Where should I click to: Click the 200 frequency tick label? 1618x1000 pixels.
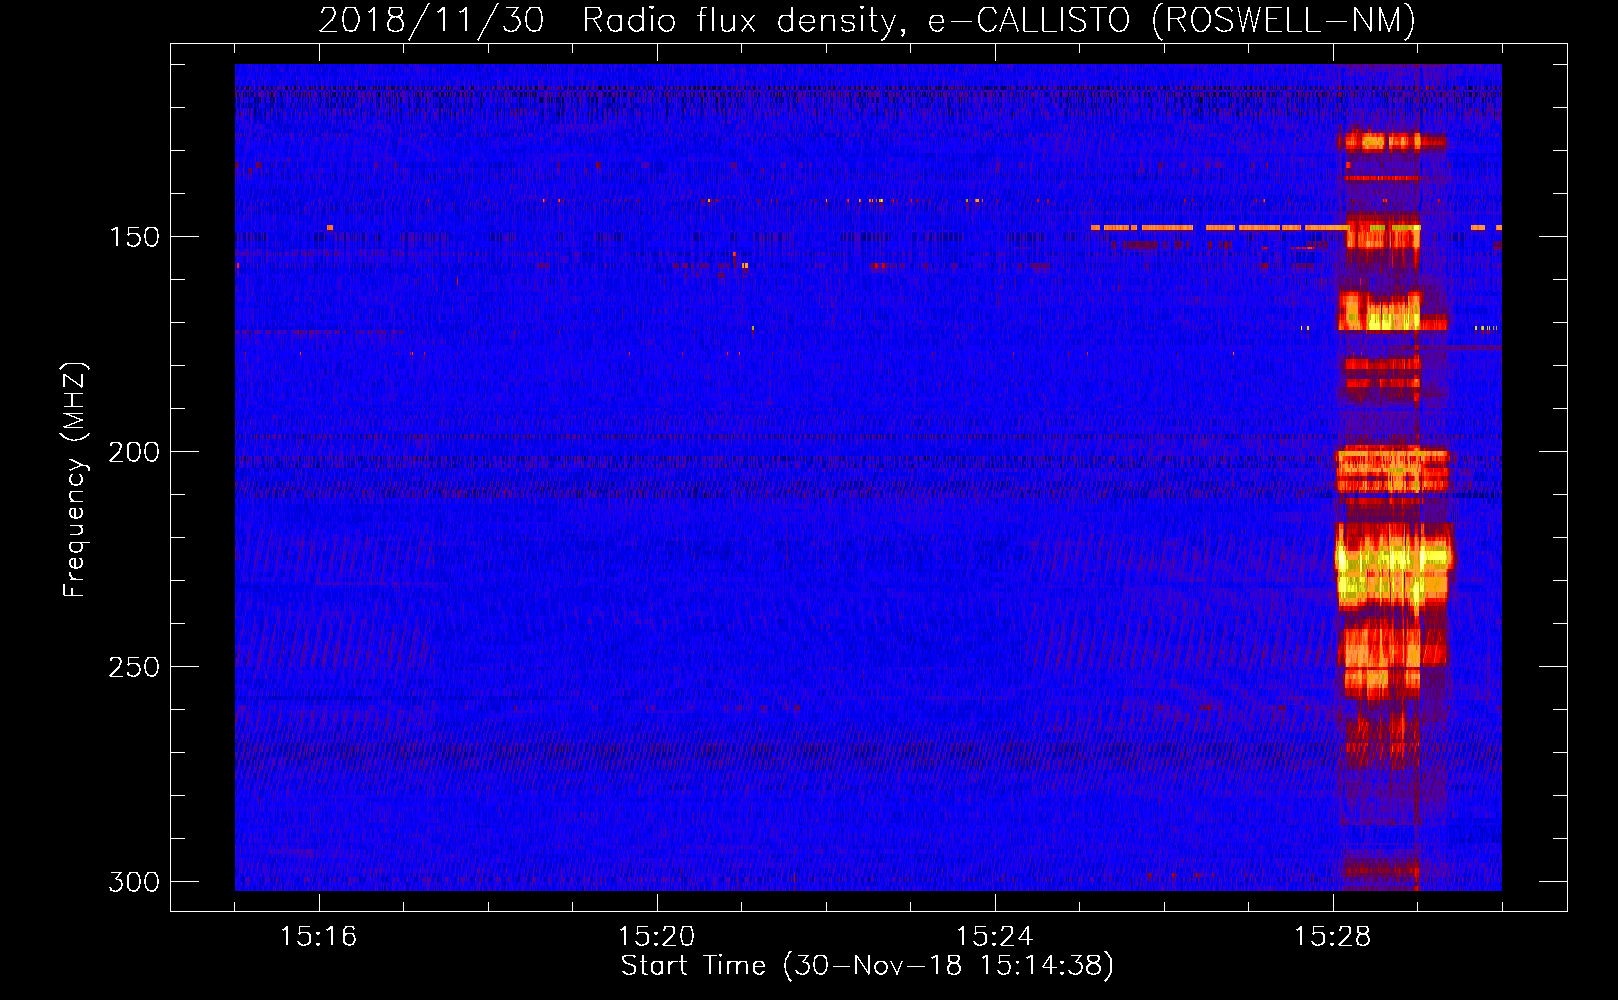[134, 452]
